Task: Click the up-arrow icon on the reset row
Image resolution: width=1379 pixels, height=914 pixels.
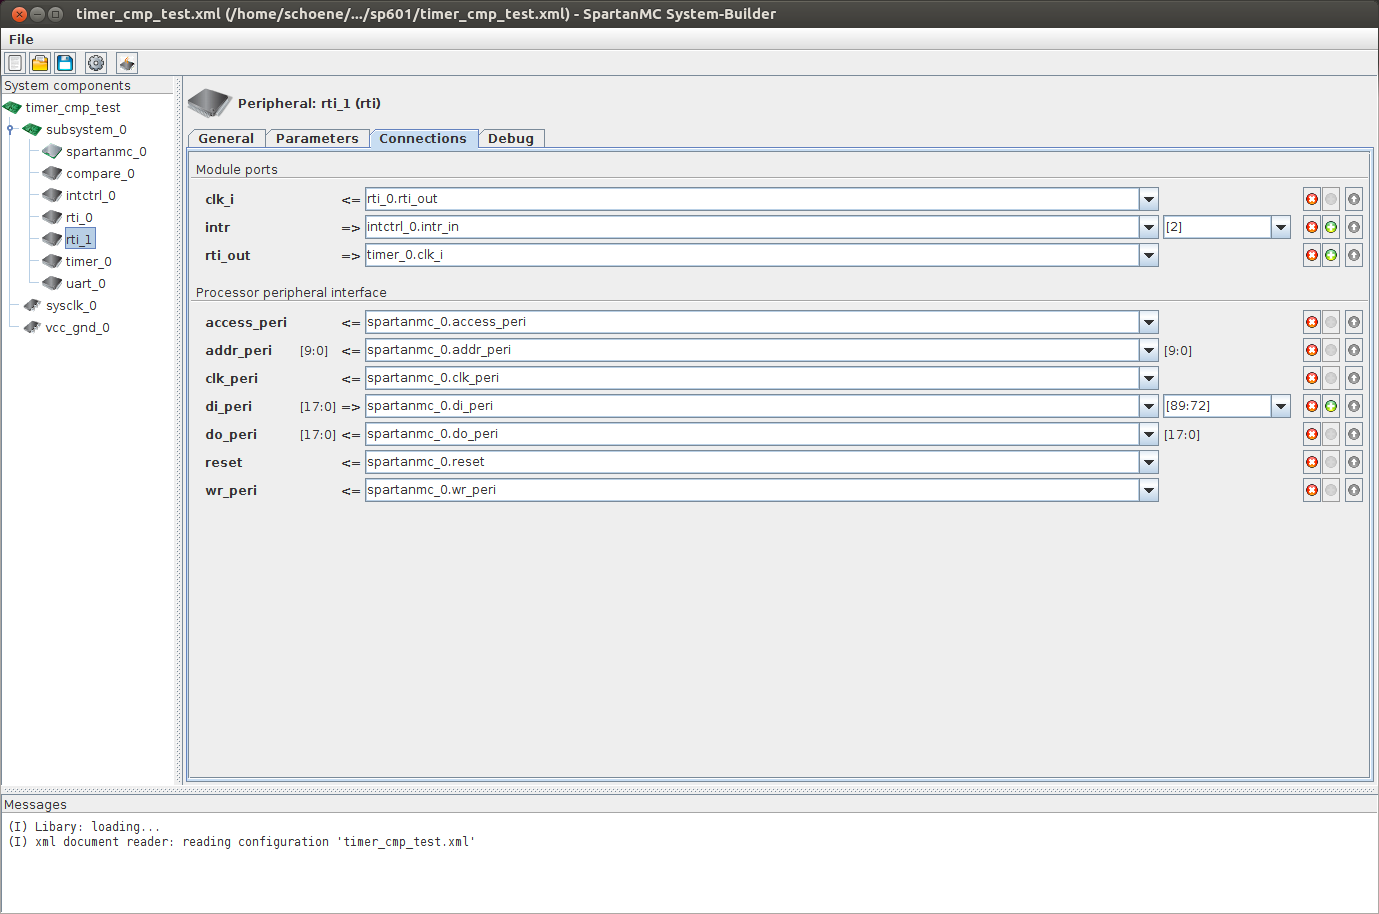Action: click(1353, 462)
